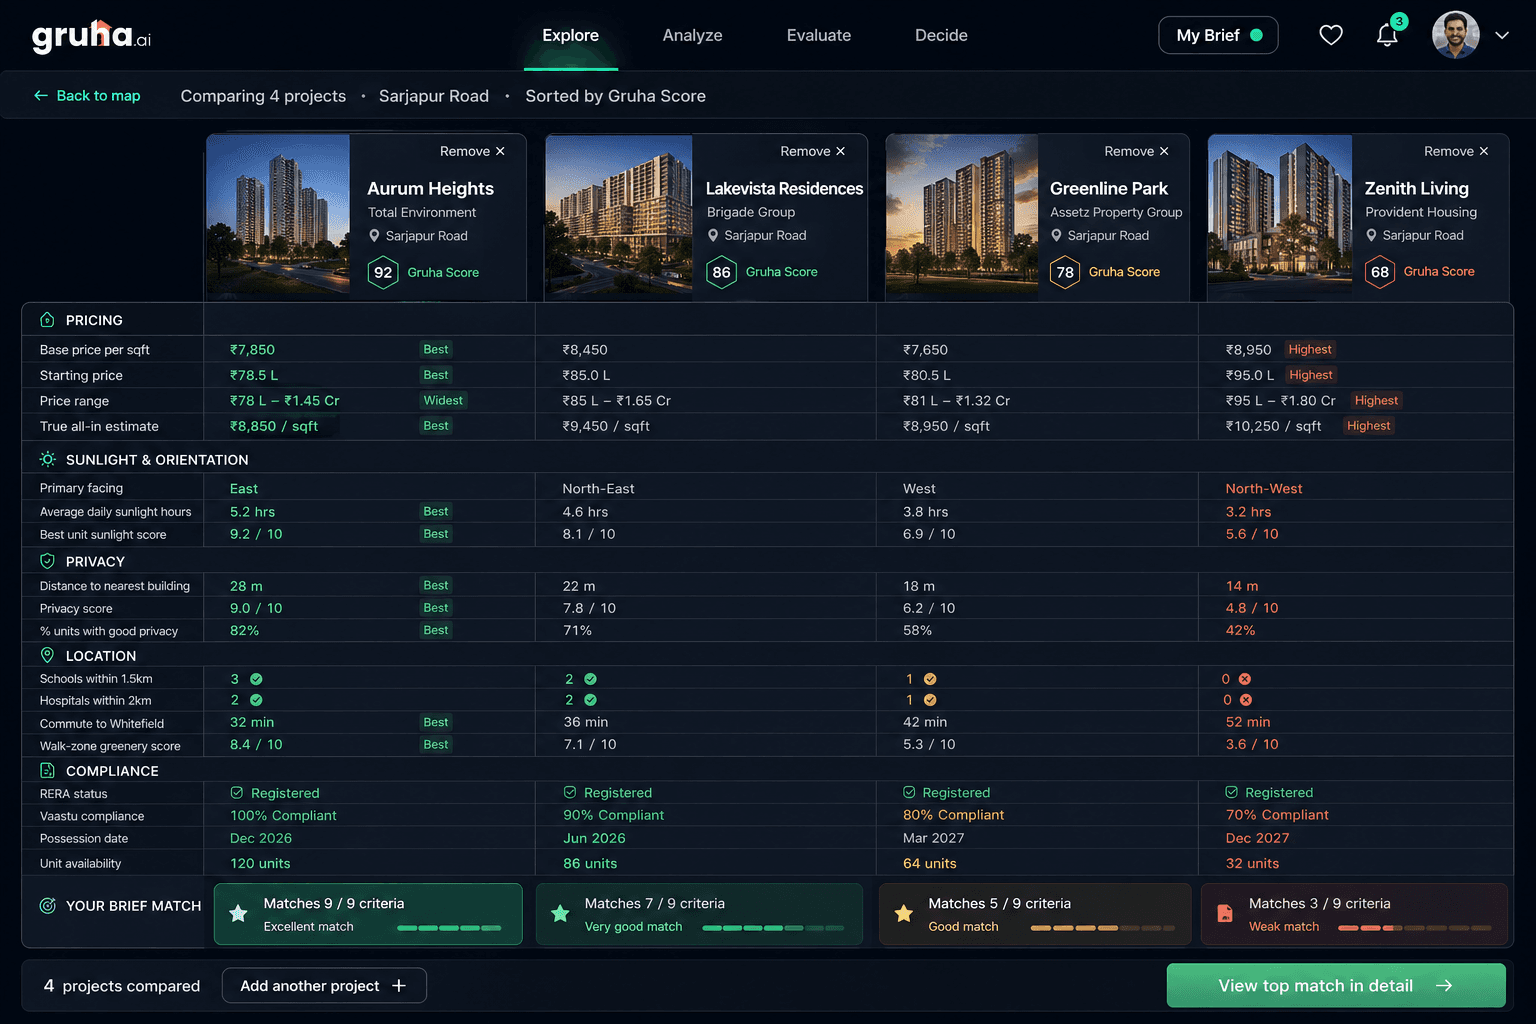Open Zenith Living building photo

pyautogui.click(x=1280, y=217)
